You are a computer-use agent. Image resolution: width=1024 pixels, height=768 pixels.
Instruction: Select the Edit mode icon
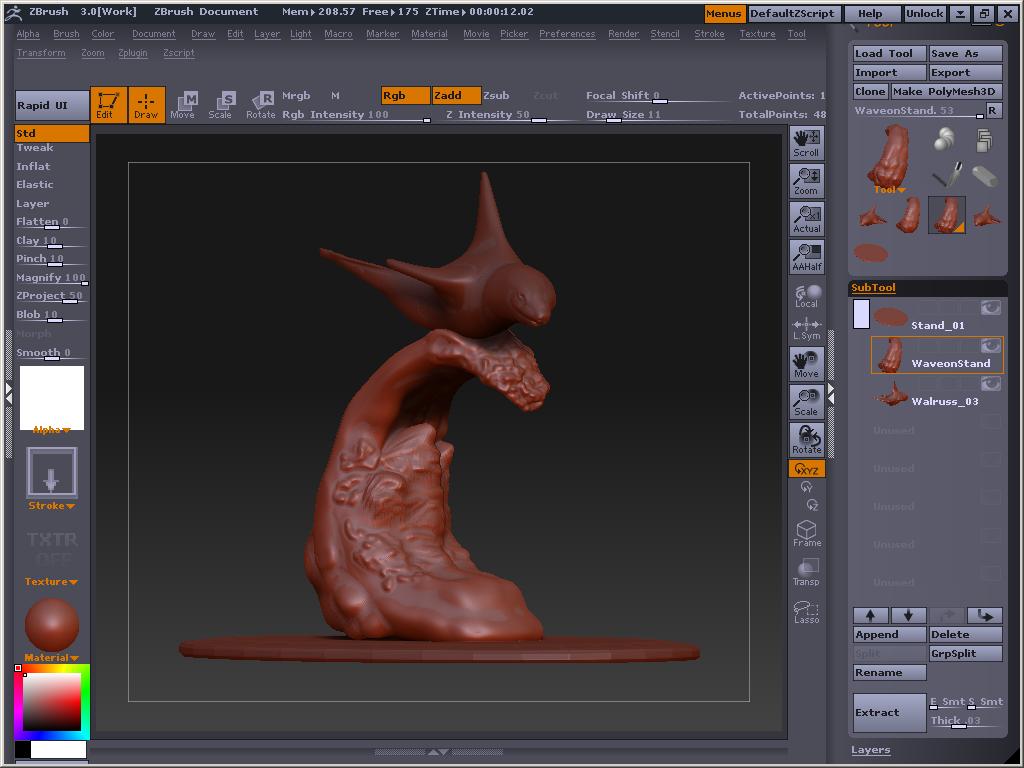click(108, 103)
